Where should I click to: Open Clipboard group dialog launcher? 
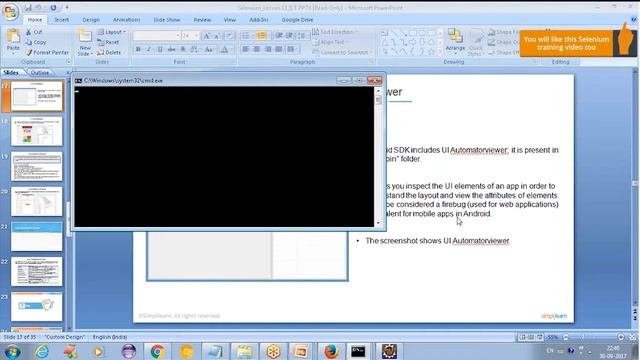68,62
